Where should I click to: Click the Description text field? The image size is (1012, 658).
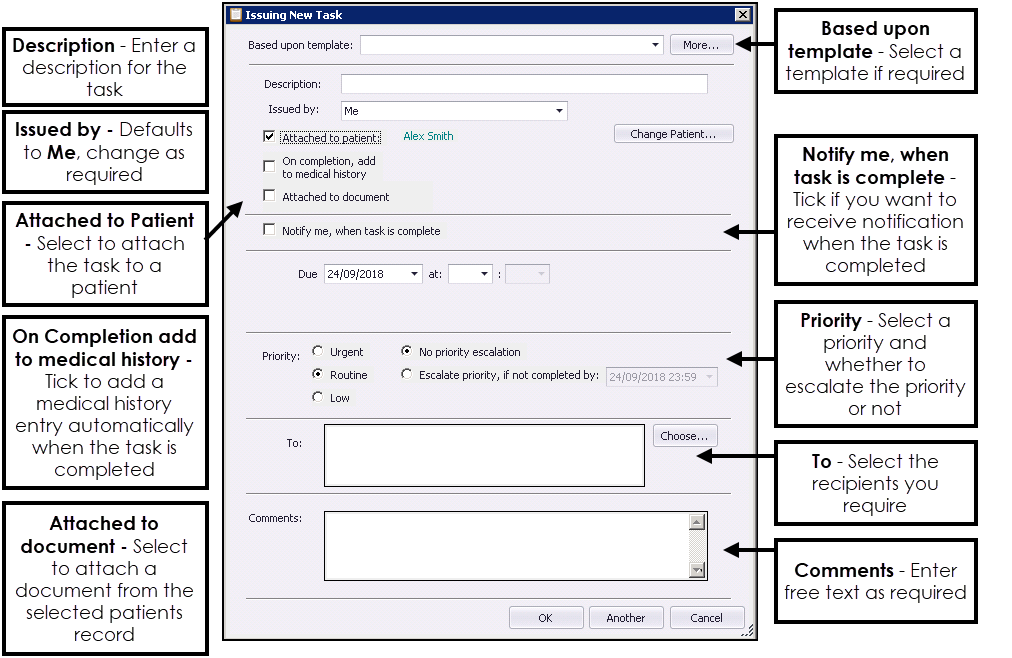(524, 84)
